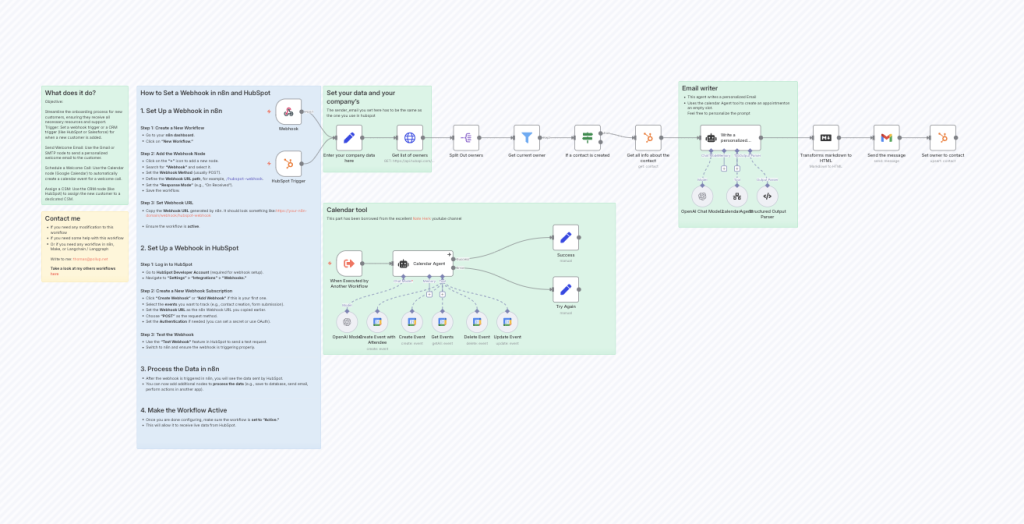Click the Gmail 'Send the message' node
Image resolution: width=1024 pixels, height=524 pixels.
tap(885, 138)
